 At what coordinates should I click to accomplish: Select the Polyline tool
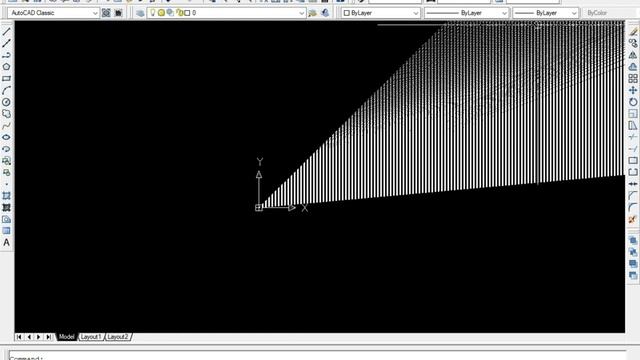click(x=7, y=55)
